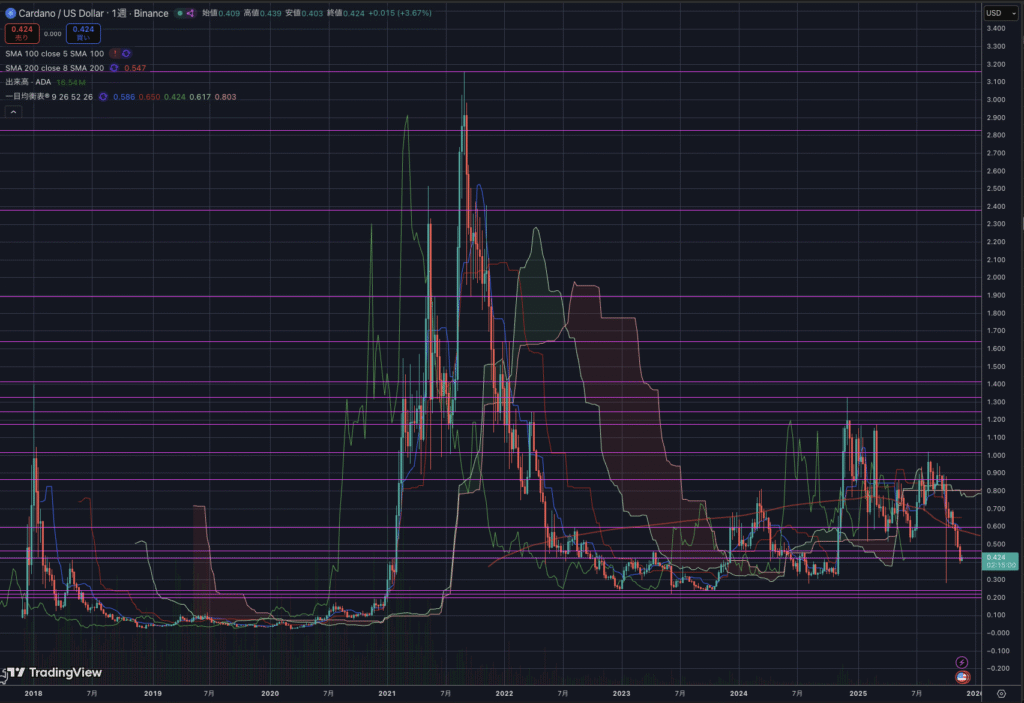Click the Cardano coin logo icon
The image size is (1024, 703).
[9, 13]
